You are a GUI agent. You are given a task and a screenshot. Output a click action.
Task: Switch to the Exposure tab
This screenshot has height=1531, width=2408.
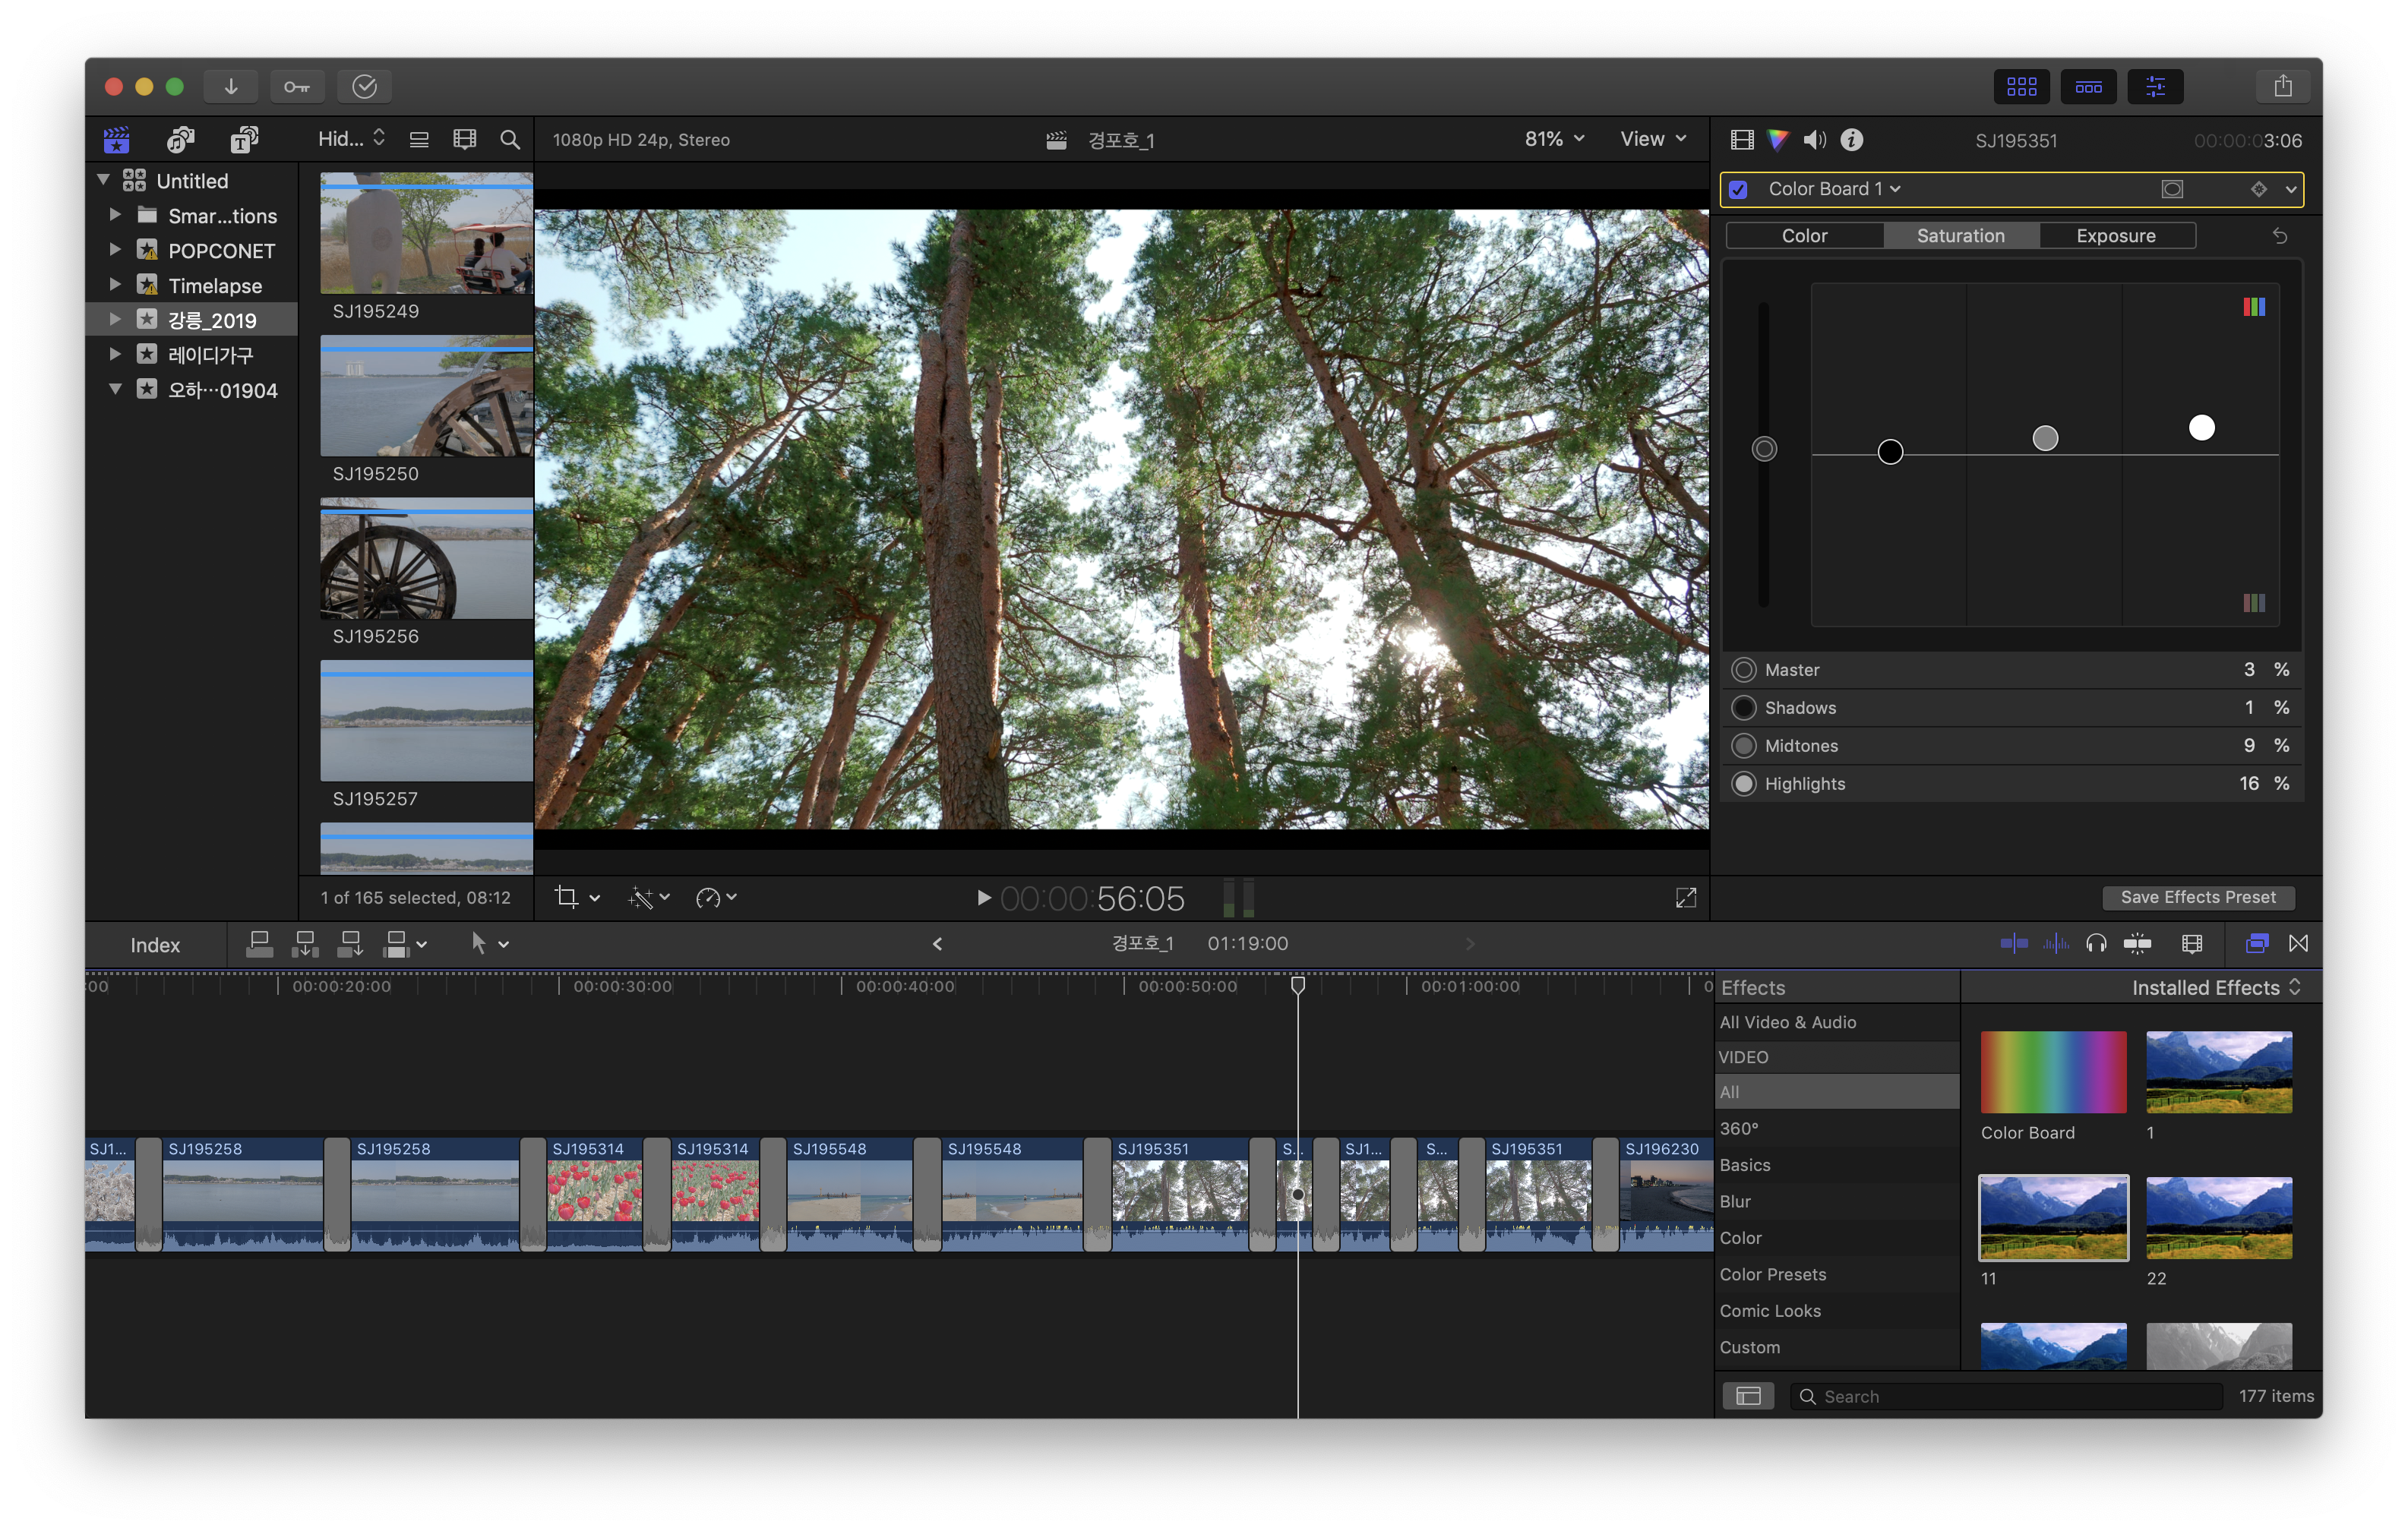pyautogui.click(x=2116, y=236)
